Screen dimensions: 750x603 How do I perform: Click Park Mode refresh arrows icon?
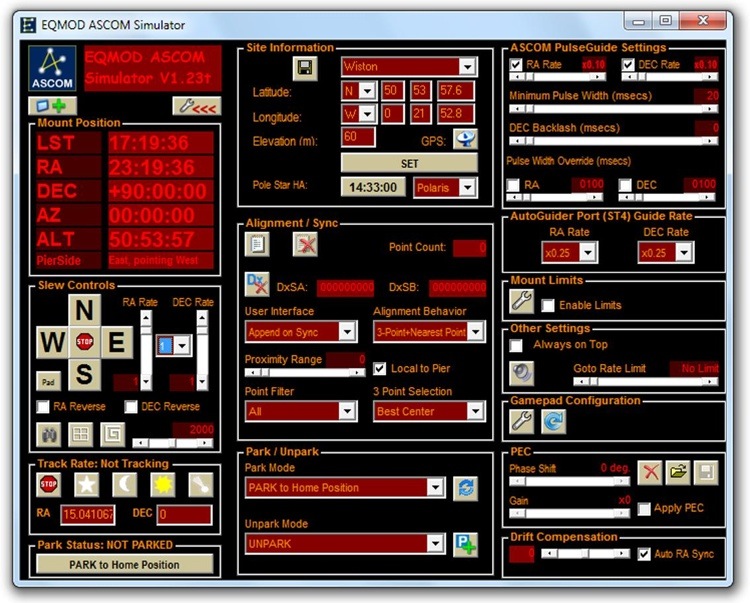(x=465, y=488)
